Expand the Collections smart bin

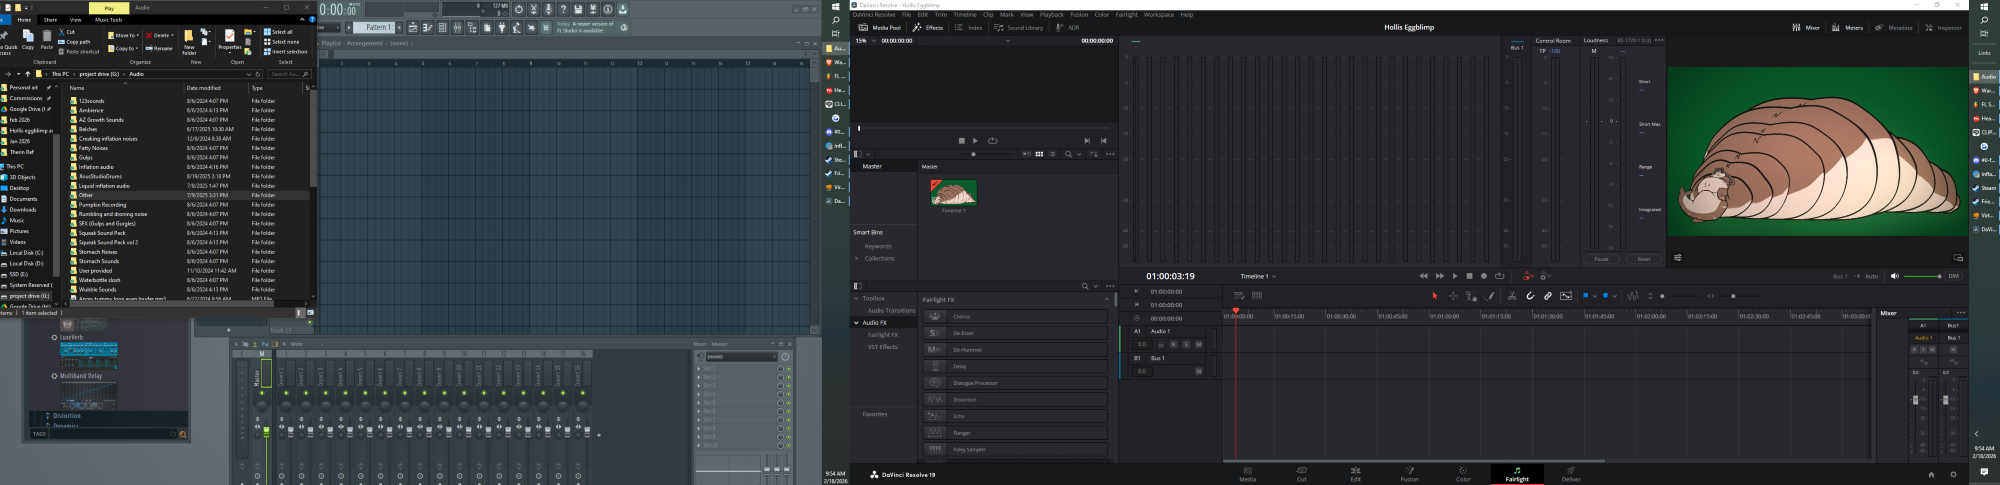tap(857, 258)
